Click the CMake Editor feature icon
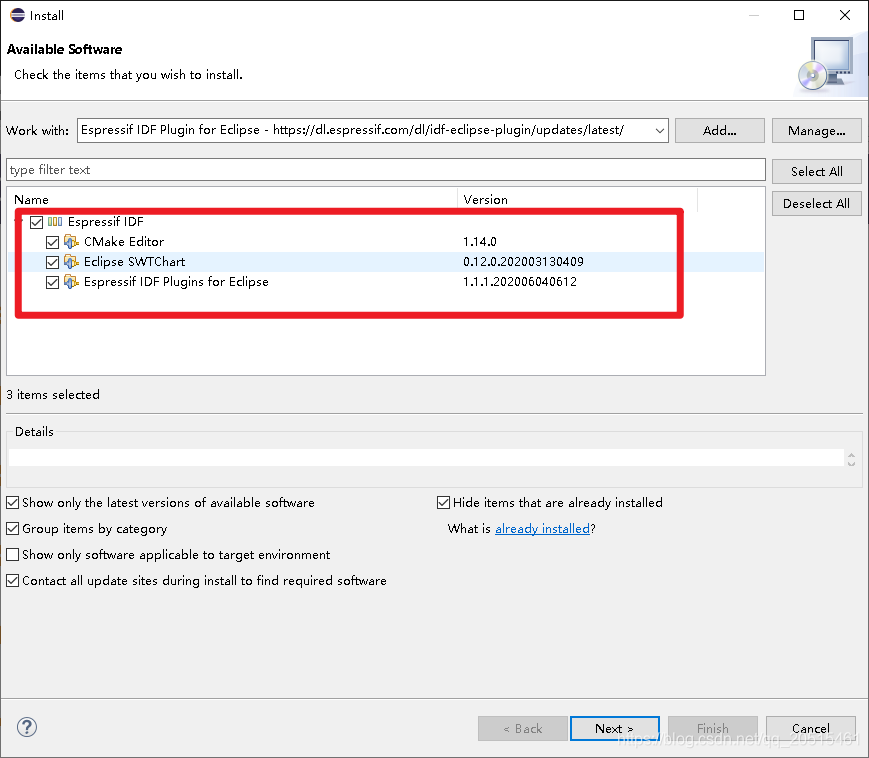Image resolution: width=869 pixels, height=758 pixels. 71,242
